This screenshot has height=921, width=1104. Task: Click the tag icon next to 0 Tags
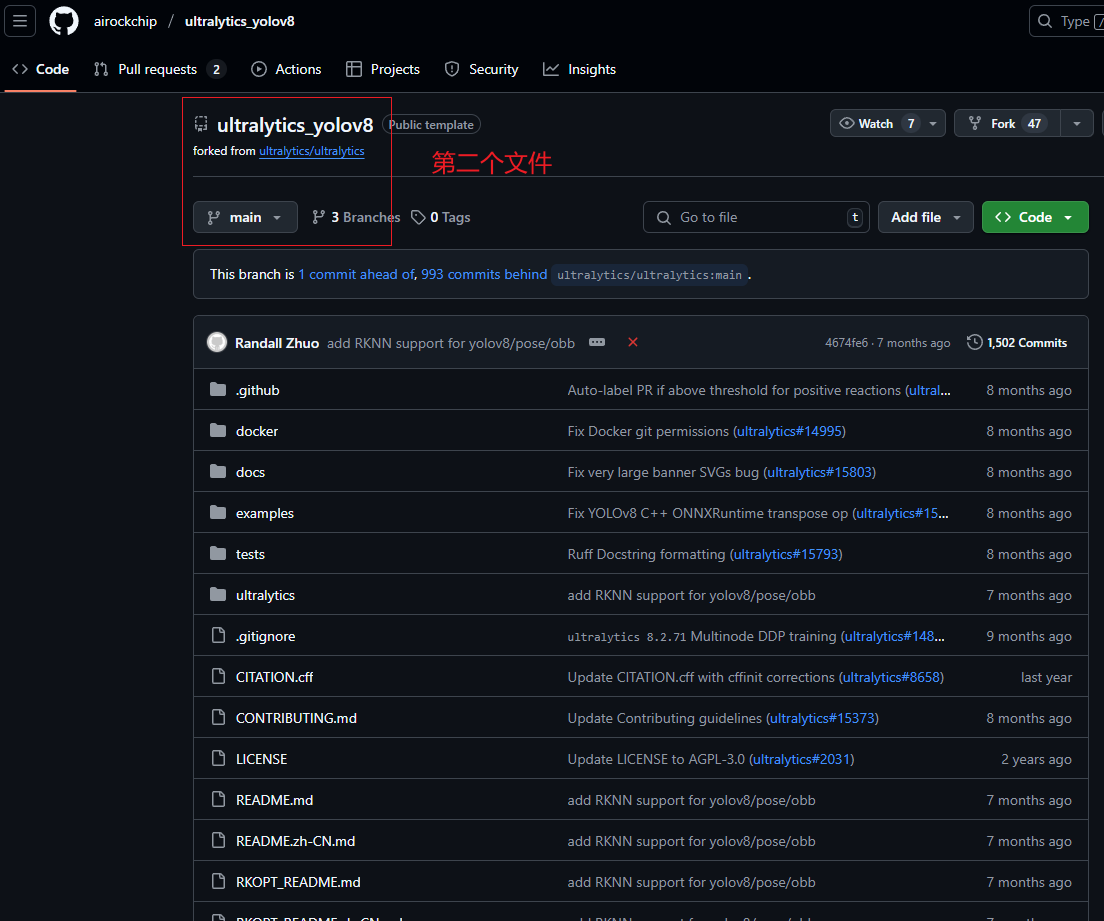click(418, 218)
